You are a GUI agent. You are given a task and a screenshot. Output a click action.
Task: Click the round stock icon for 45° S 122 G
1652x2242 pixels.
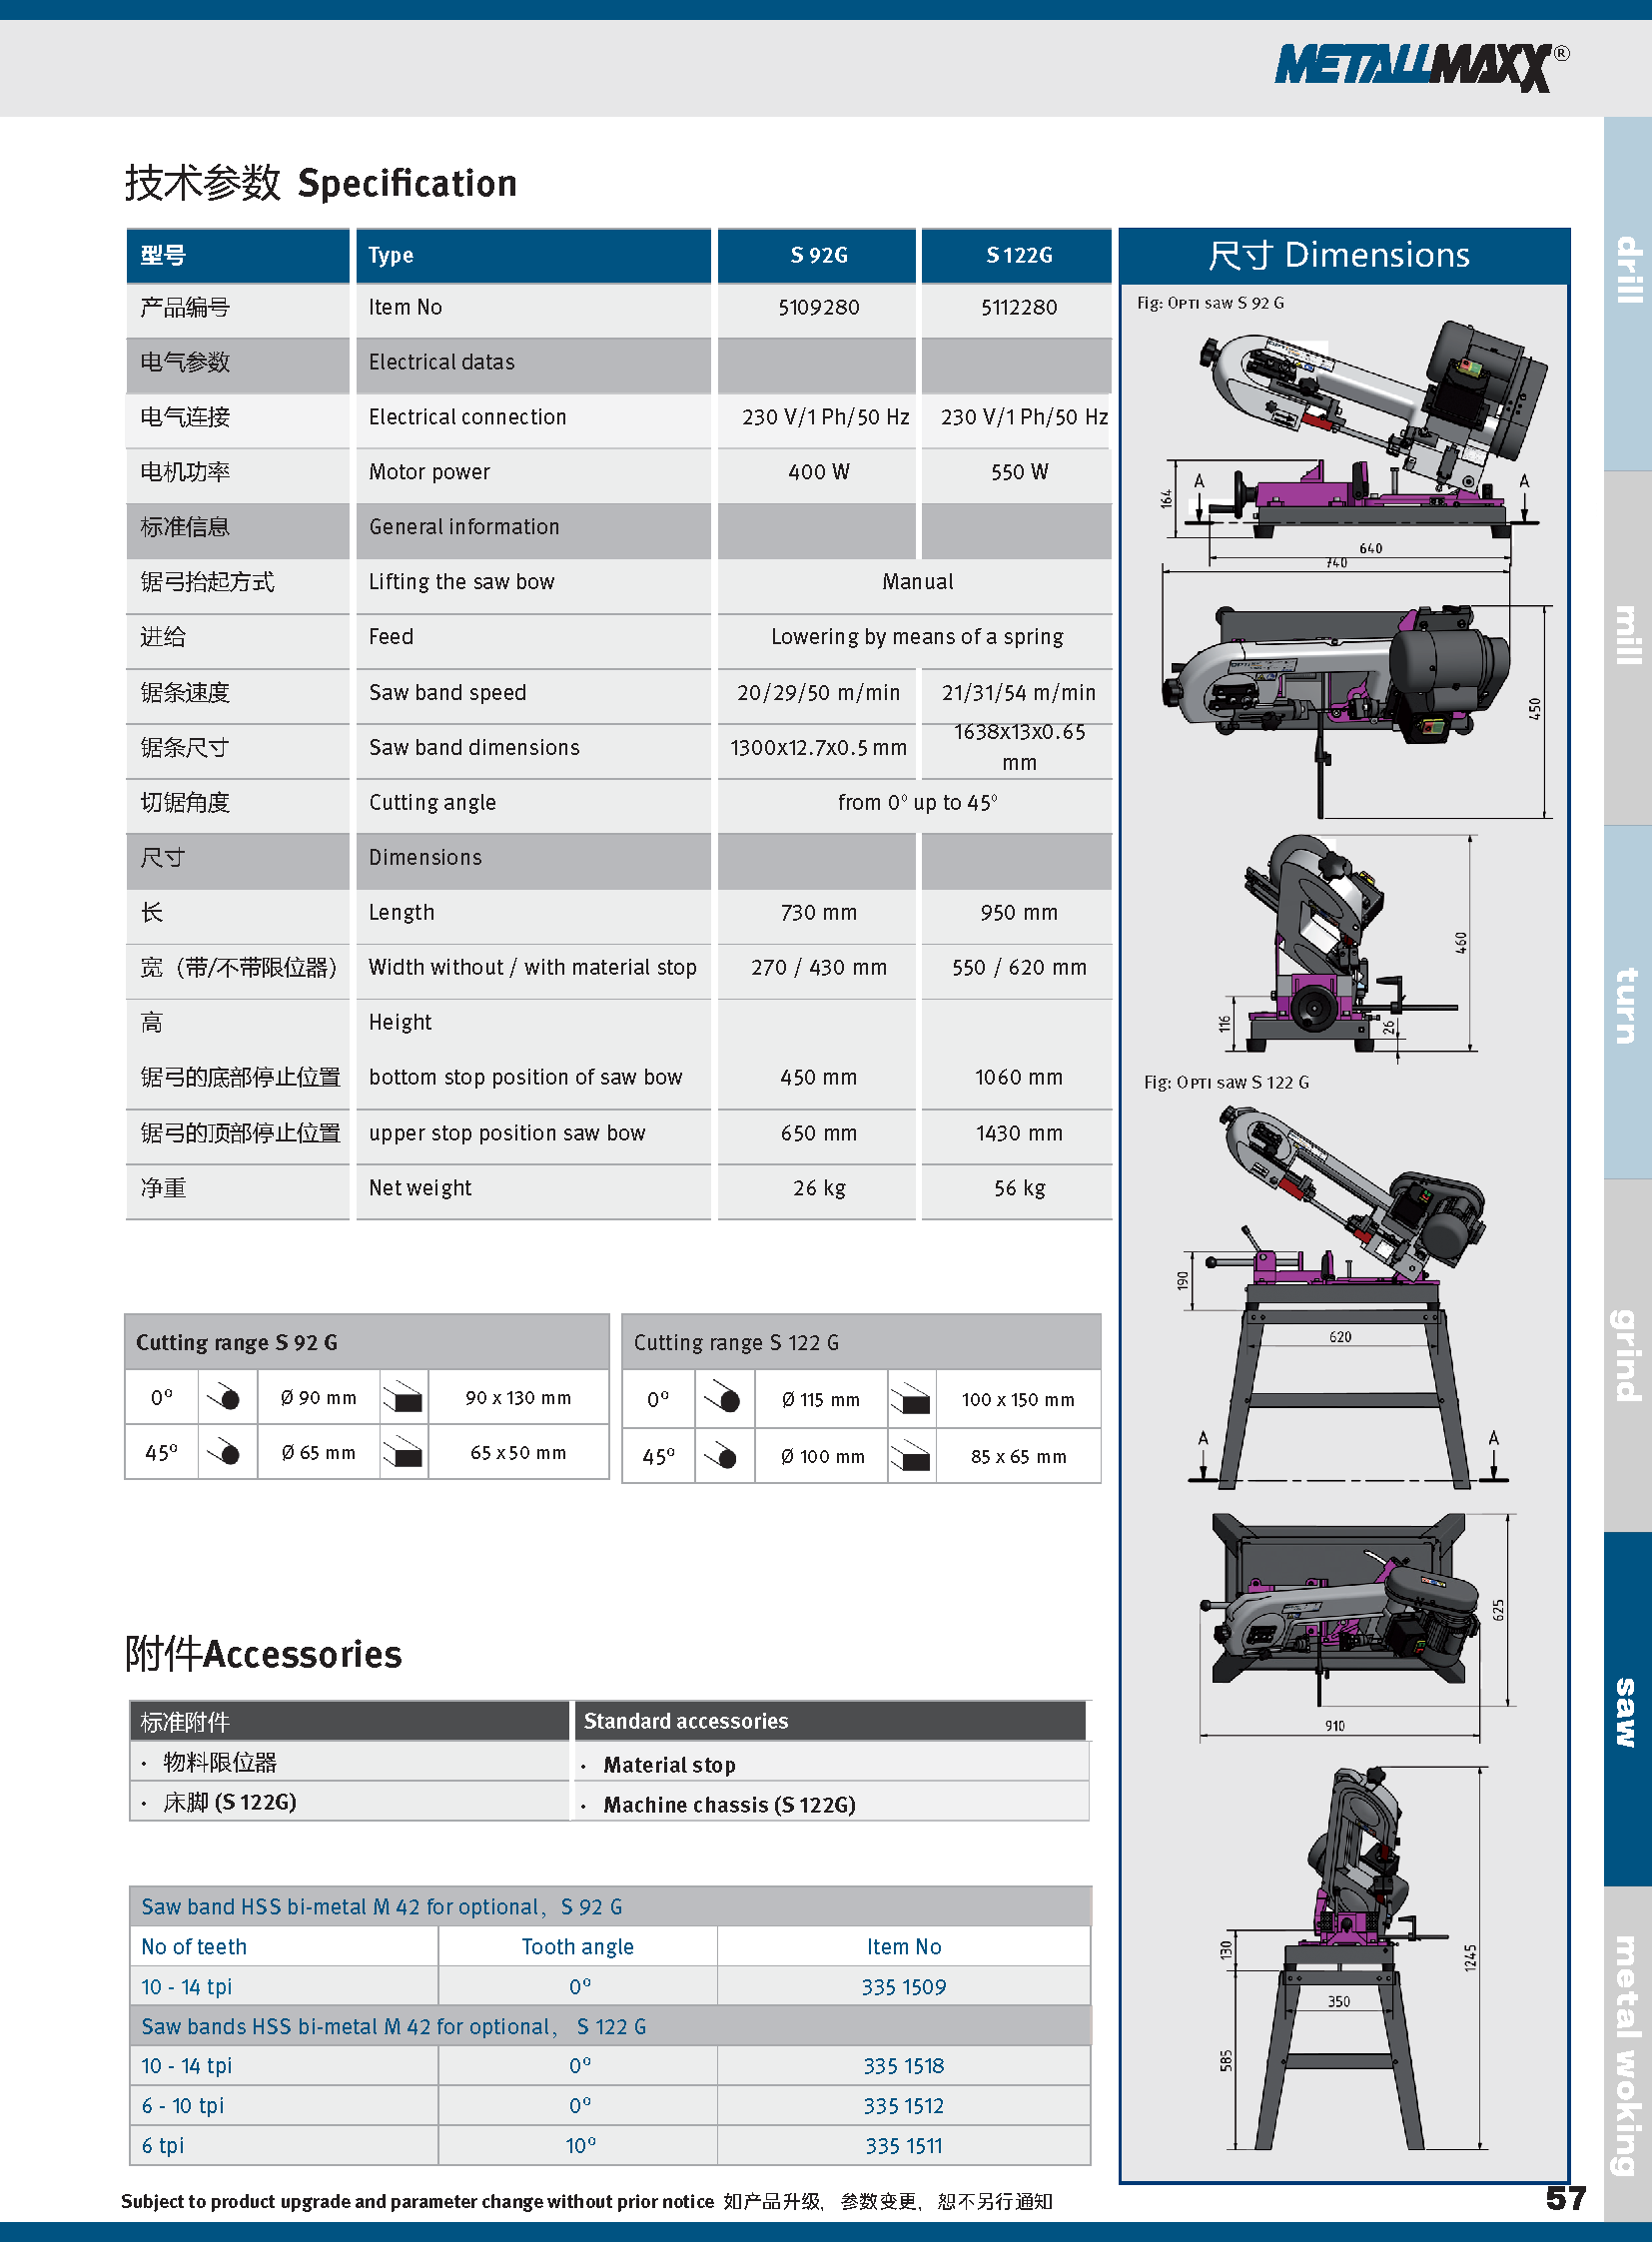click(724, 1456)
